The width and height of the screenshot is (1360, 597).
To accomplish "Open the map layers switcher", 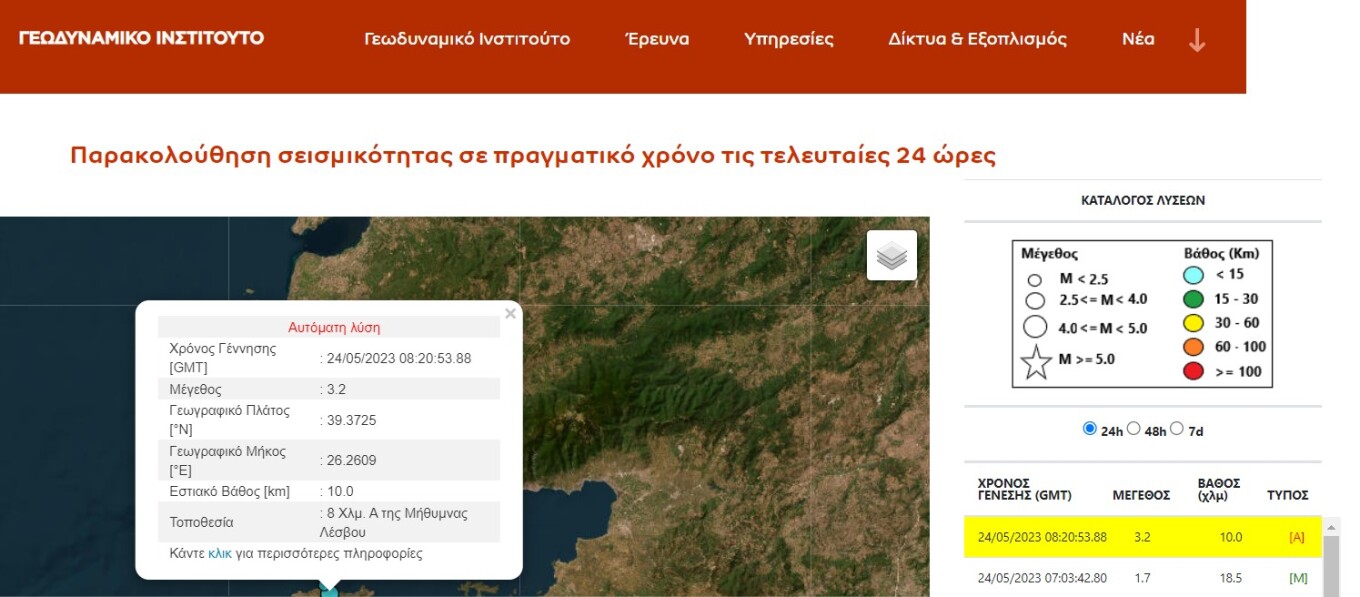I will click(x=891, y=256).
